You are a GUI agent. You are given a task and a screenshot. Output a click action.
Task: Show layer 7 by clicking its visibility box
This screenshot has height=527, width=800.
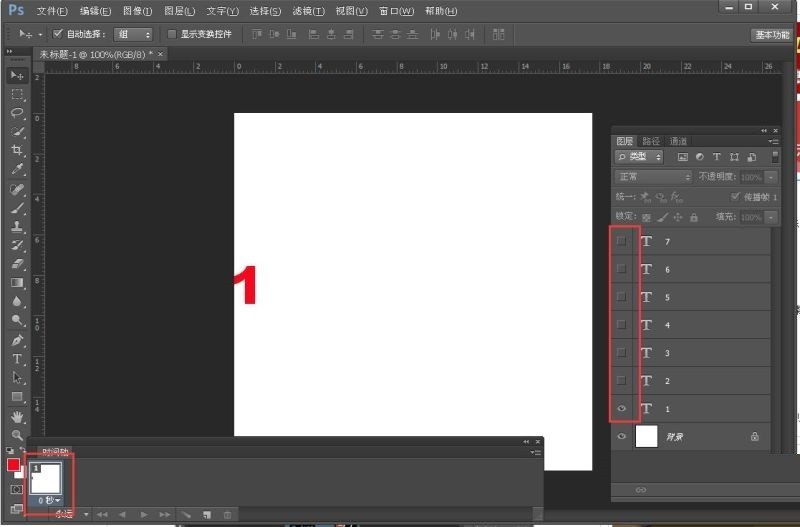(622, 241)
